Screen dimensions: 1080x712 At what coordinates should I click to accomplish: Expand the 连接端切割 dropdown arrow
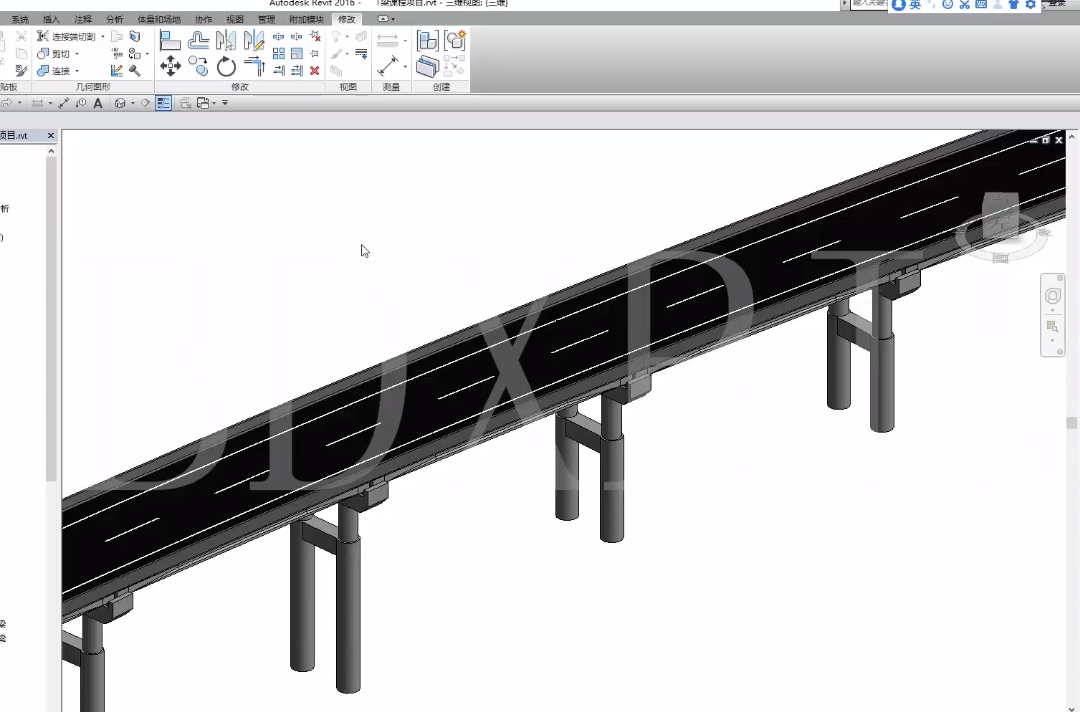coord(103,36)
